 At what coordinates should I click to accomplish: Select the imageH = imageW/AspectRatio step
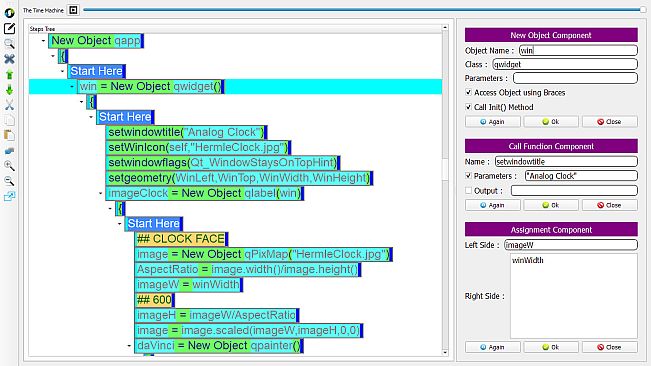(x=217, y=315)
